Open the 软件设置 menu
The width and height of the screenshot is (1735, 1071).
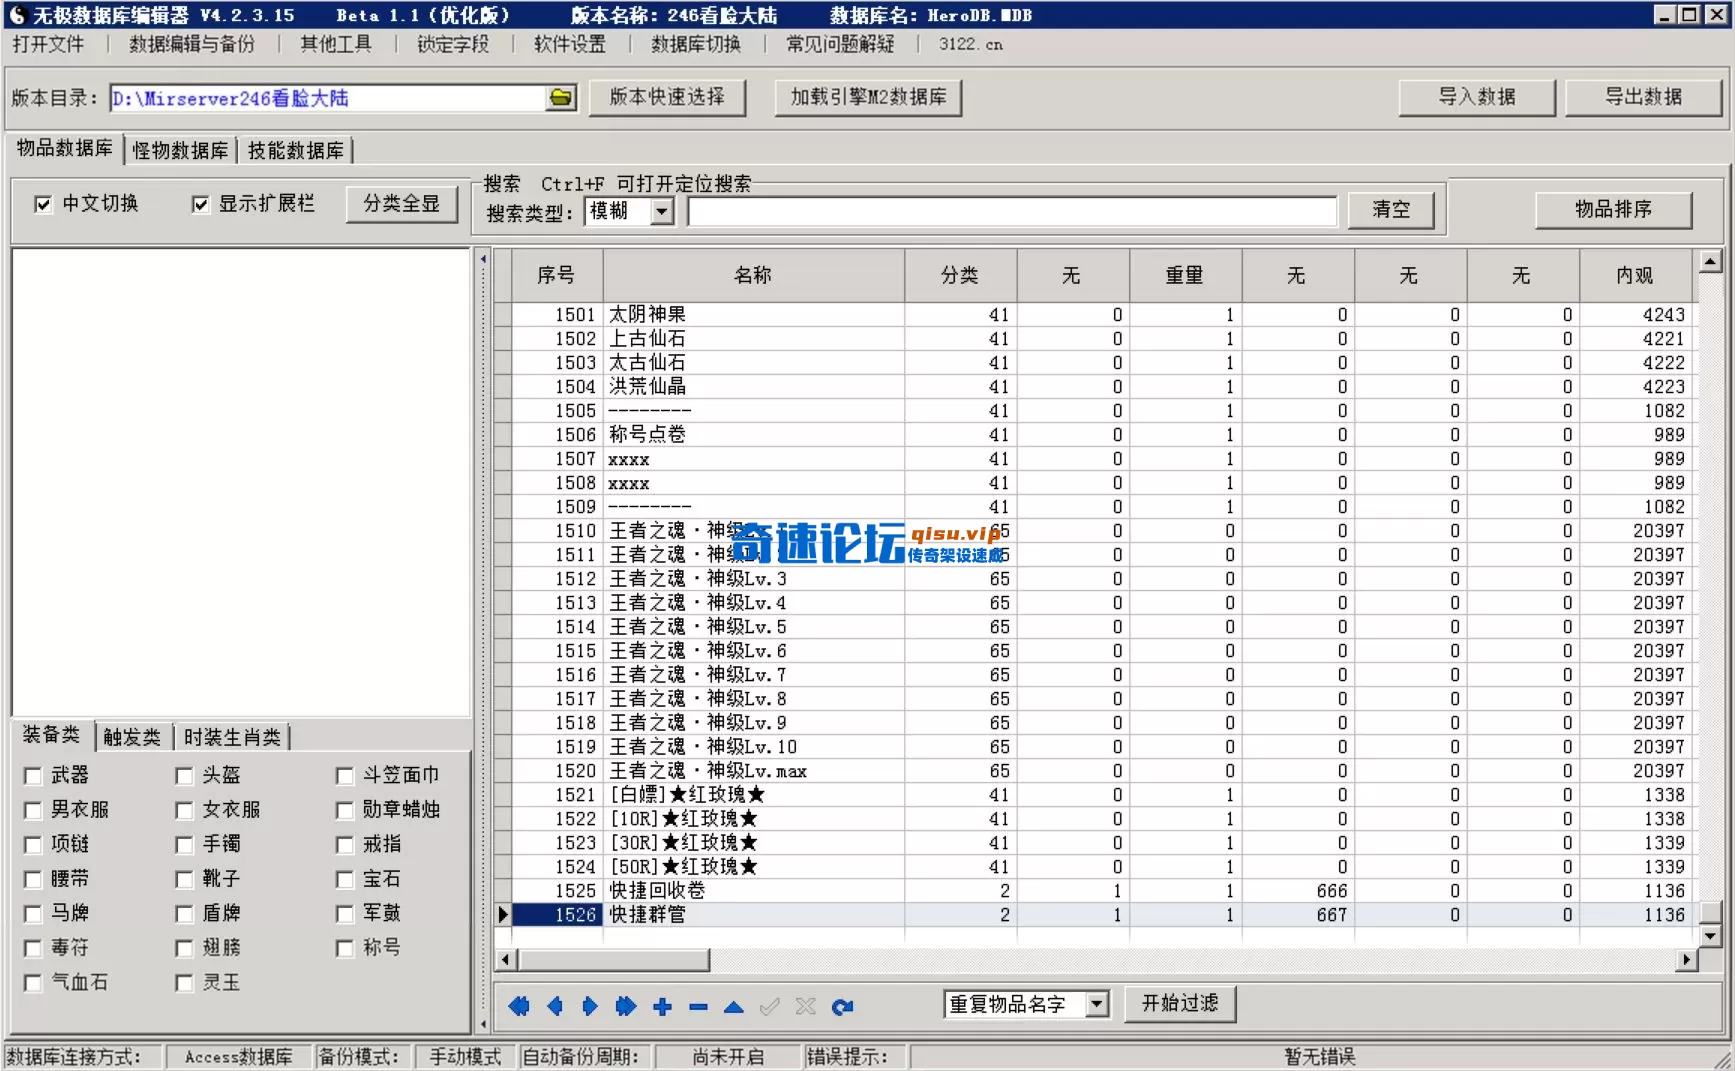568,44
